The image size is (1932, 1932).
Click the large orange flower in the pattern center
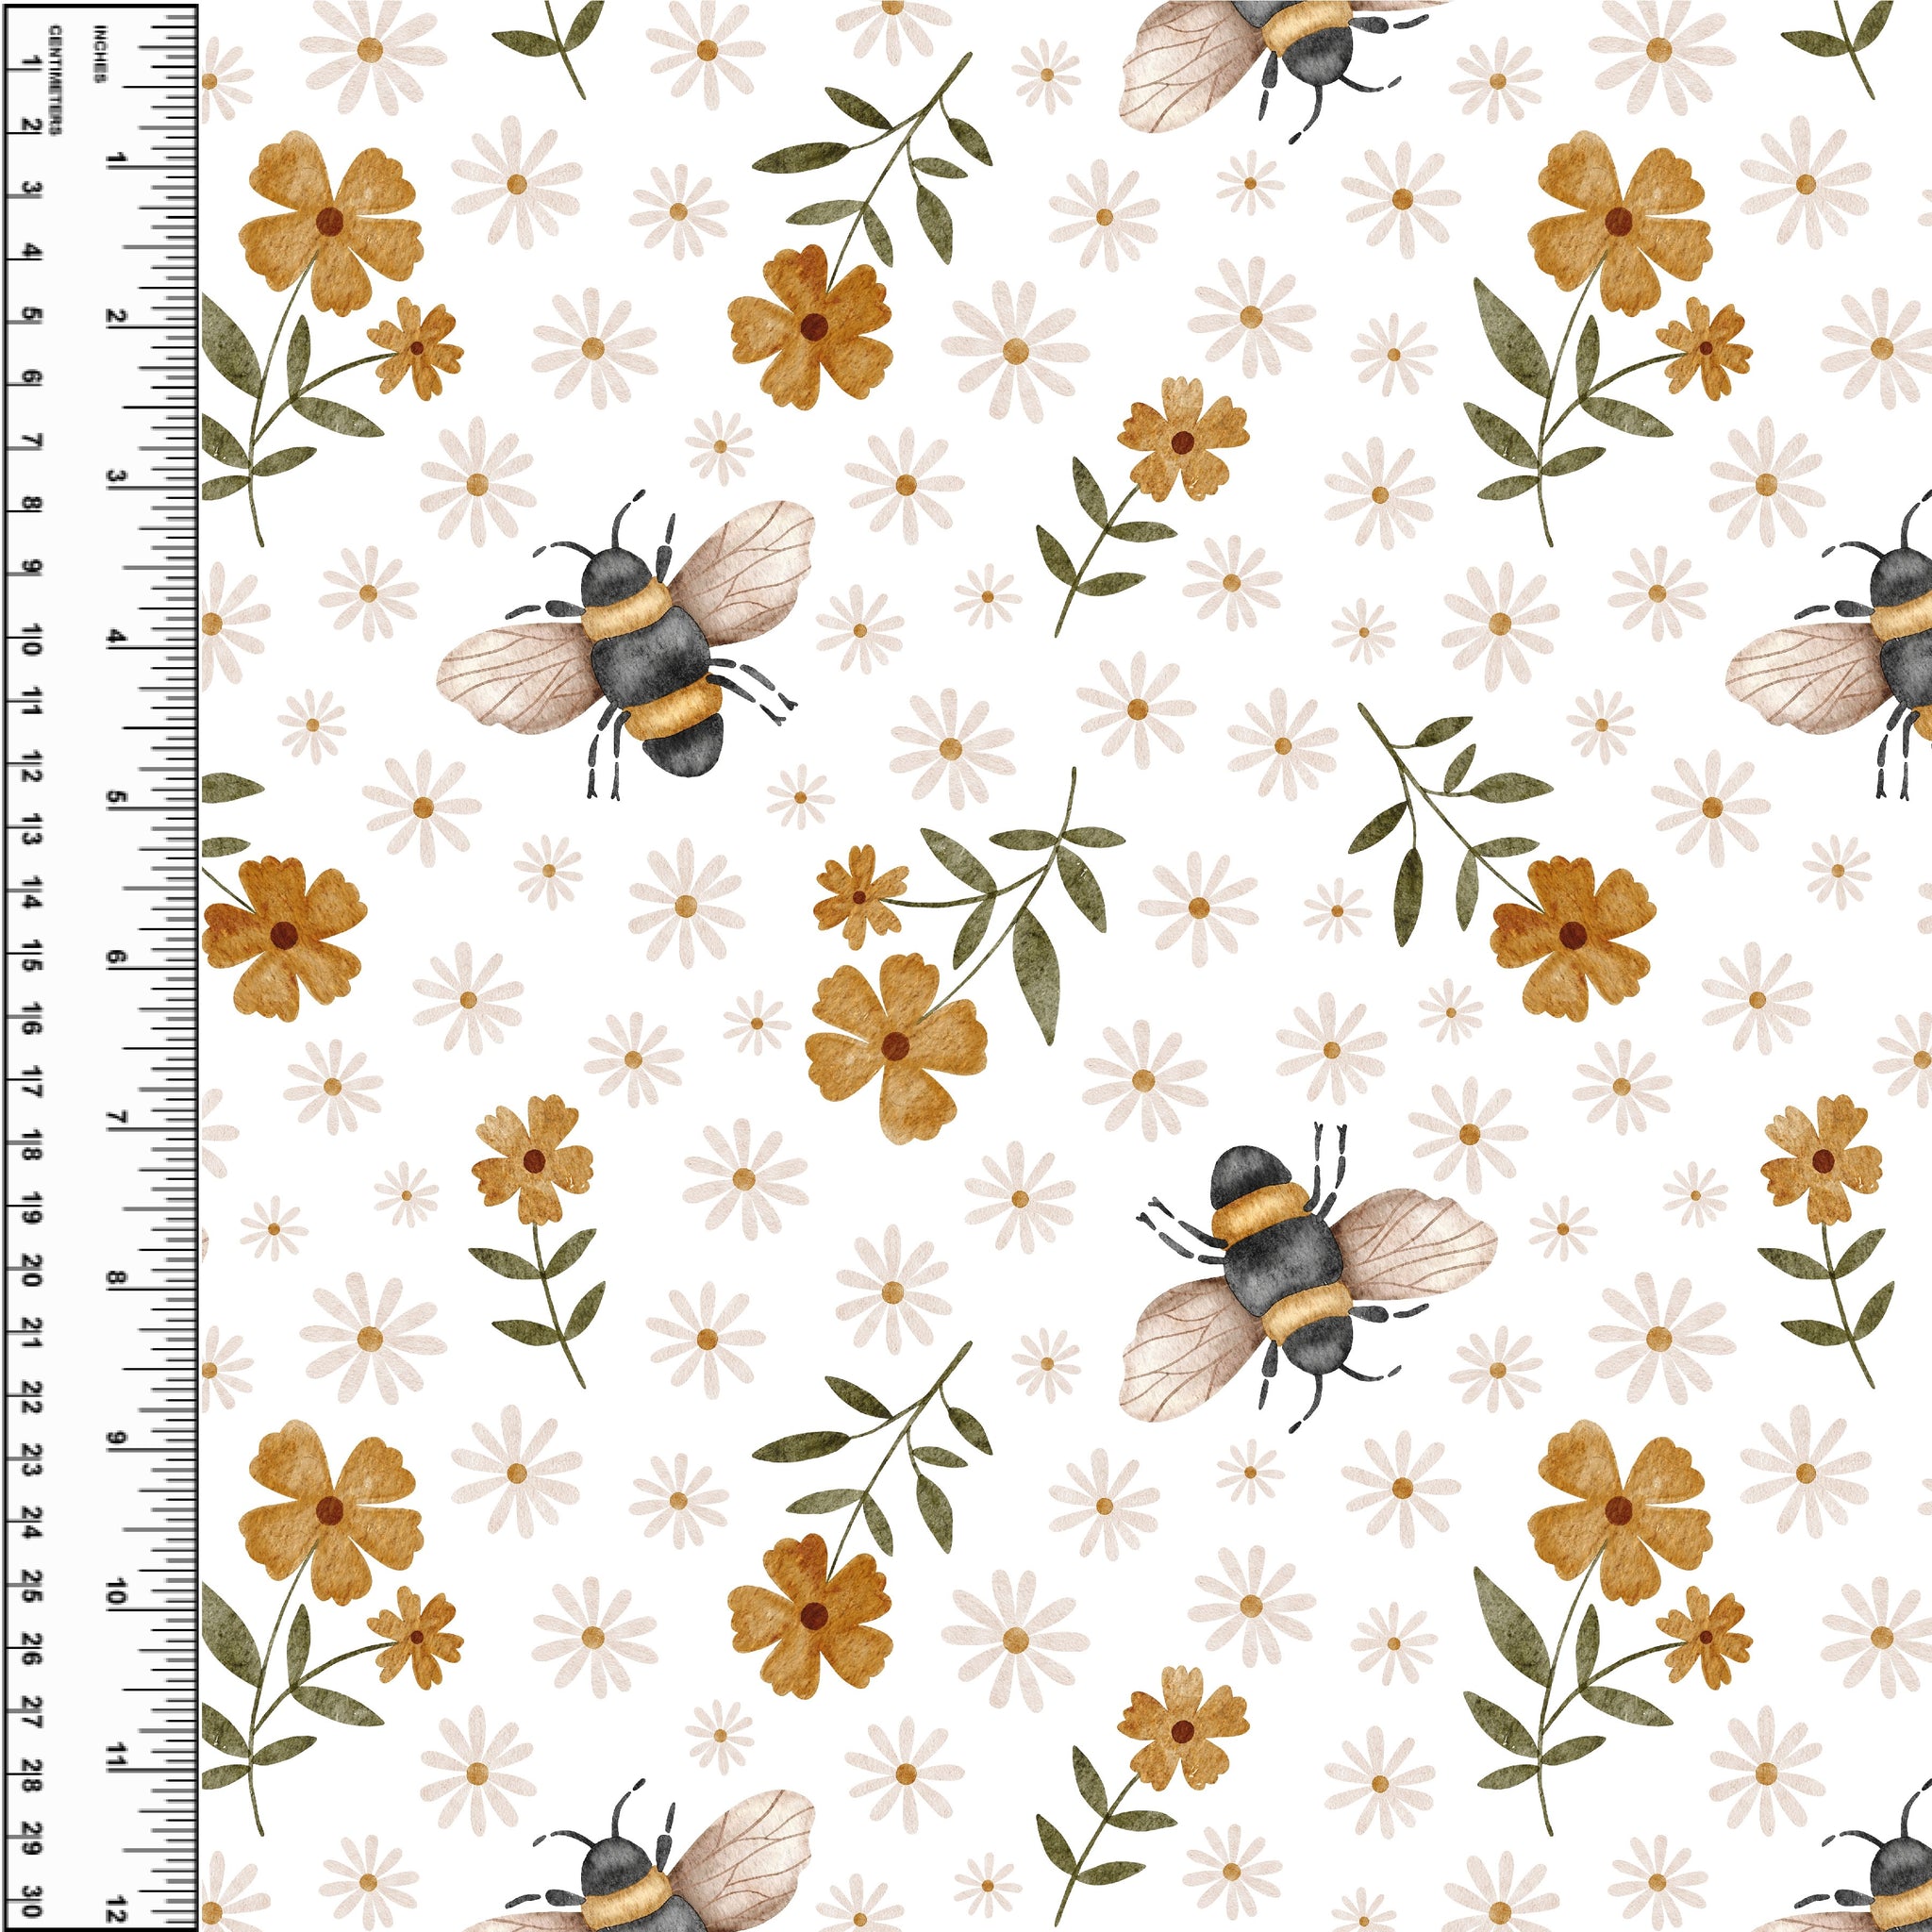point(896,1046)
